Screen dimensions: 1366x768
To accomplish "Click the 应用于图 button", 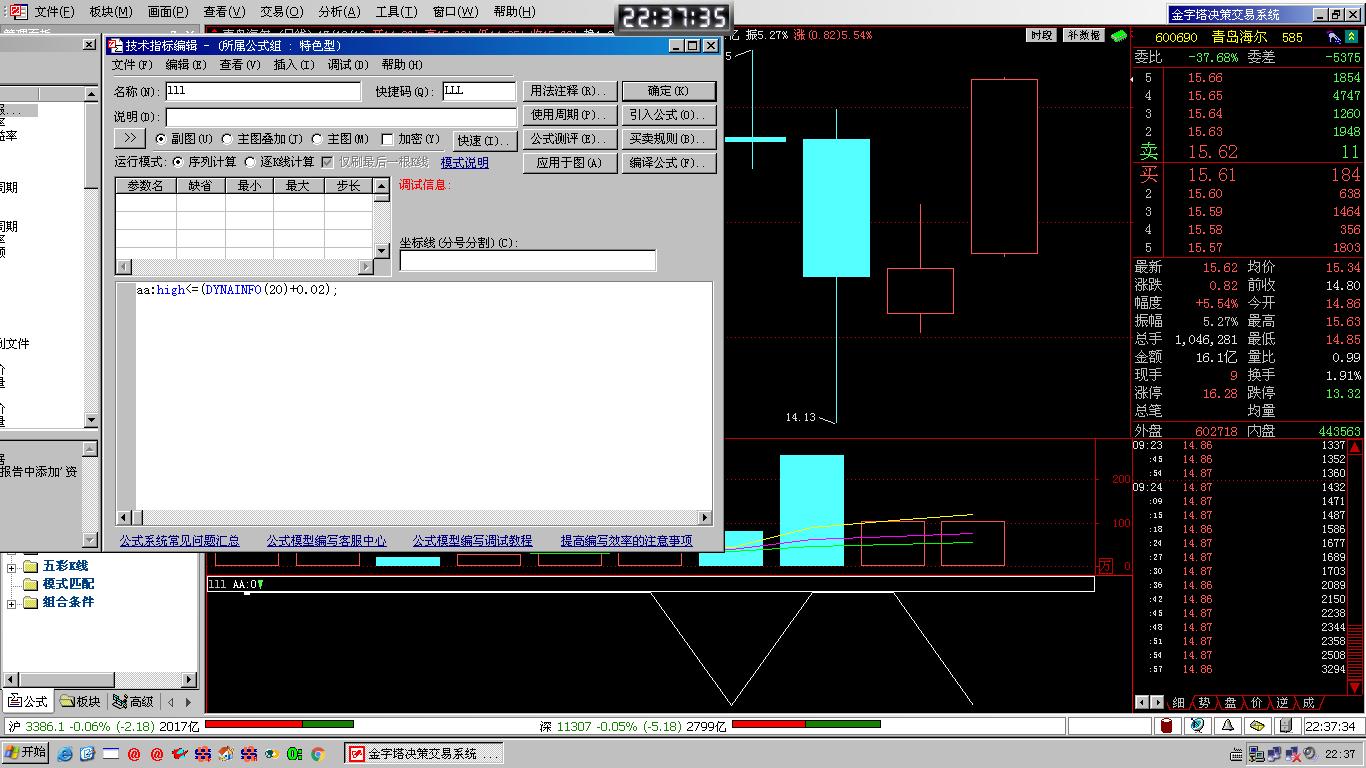I will (570, 163).
